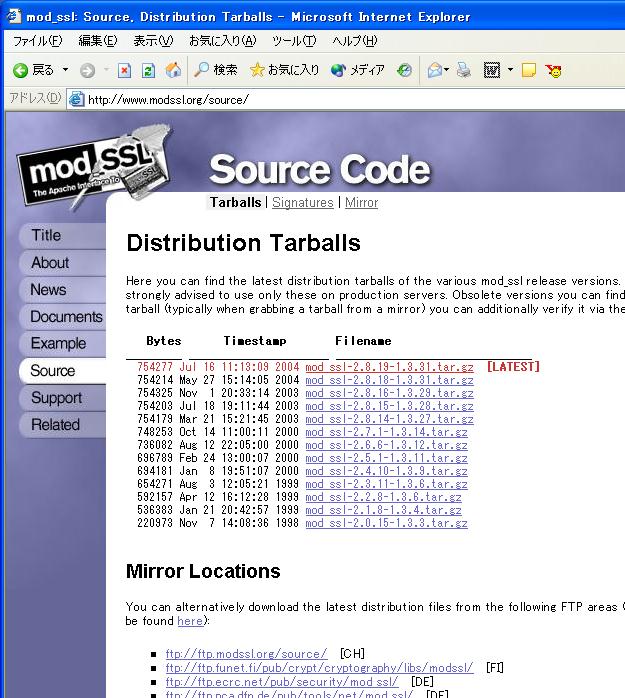This screenshot has width=625, height=698.
Task: Click the Home icon in toolbar
Action: [x=173, y=70]
